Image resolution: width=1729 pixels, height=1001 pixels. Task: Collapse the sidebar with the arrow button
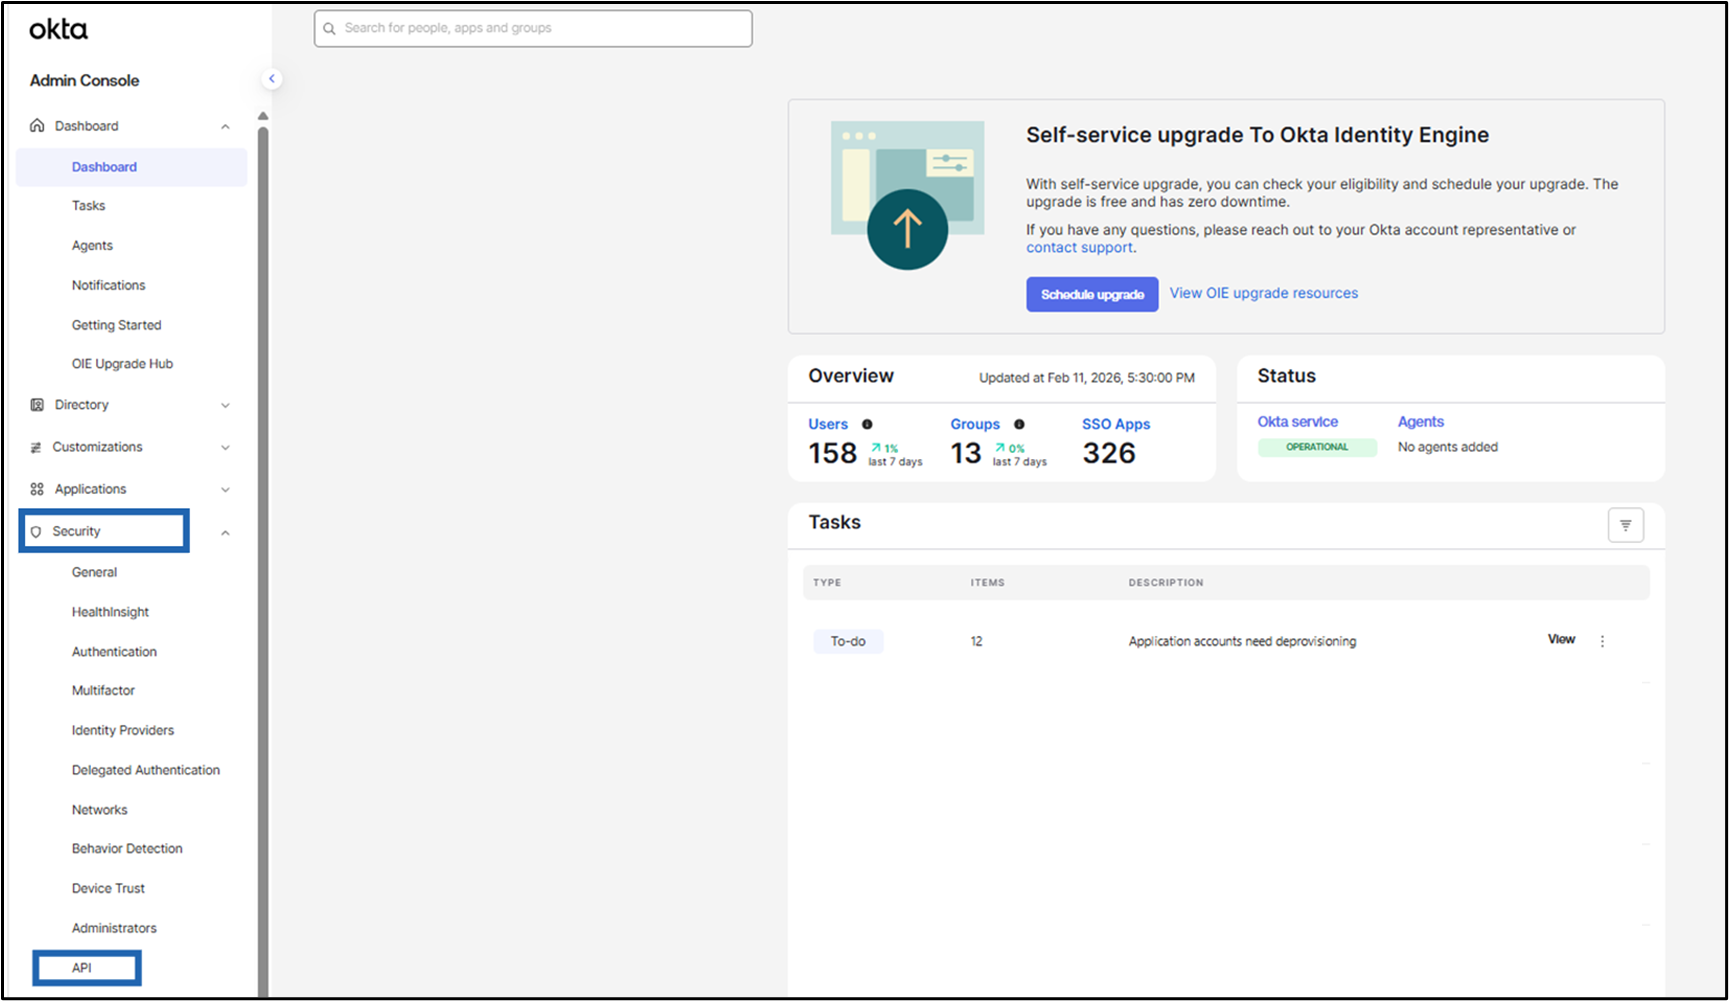pos(271,79)
